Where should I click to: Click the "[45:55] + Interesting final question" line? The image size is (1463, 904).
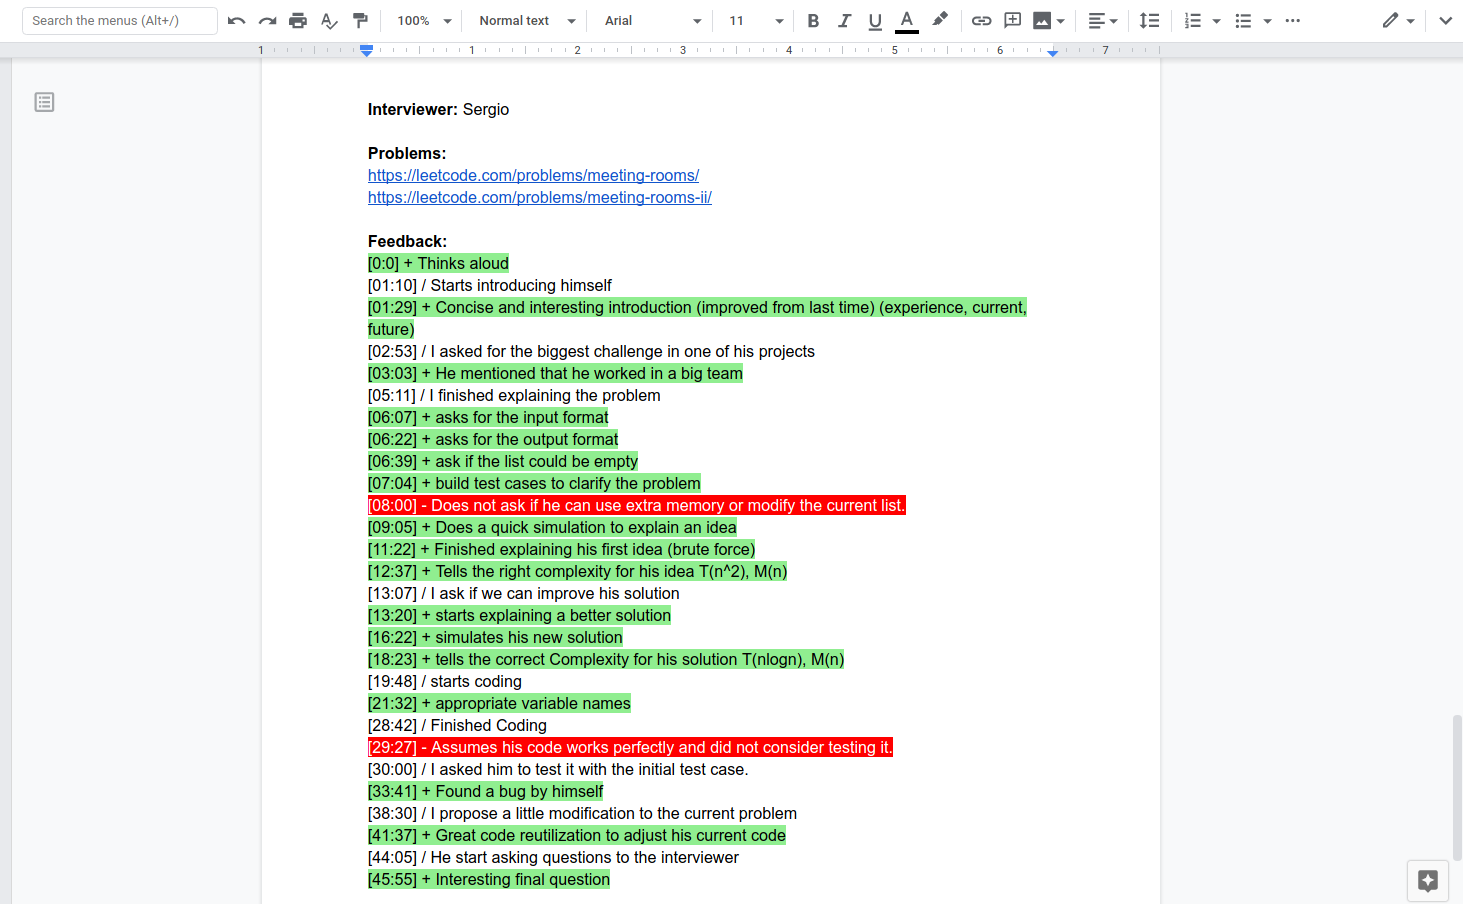488,879
